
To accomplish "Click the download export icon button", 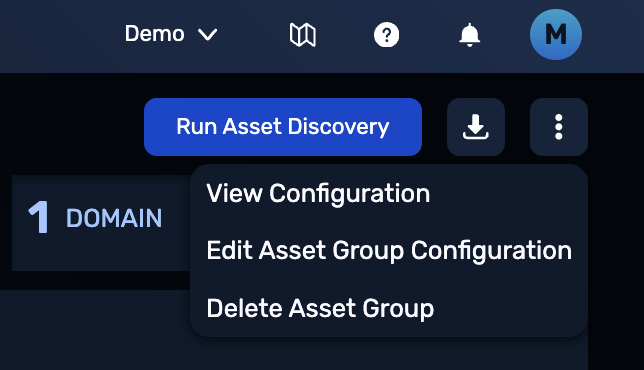I will 476,127.
